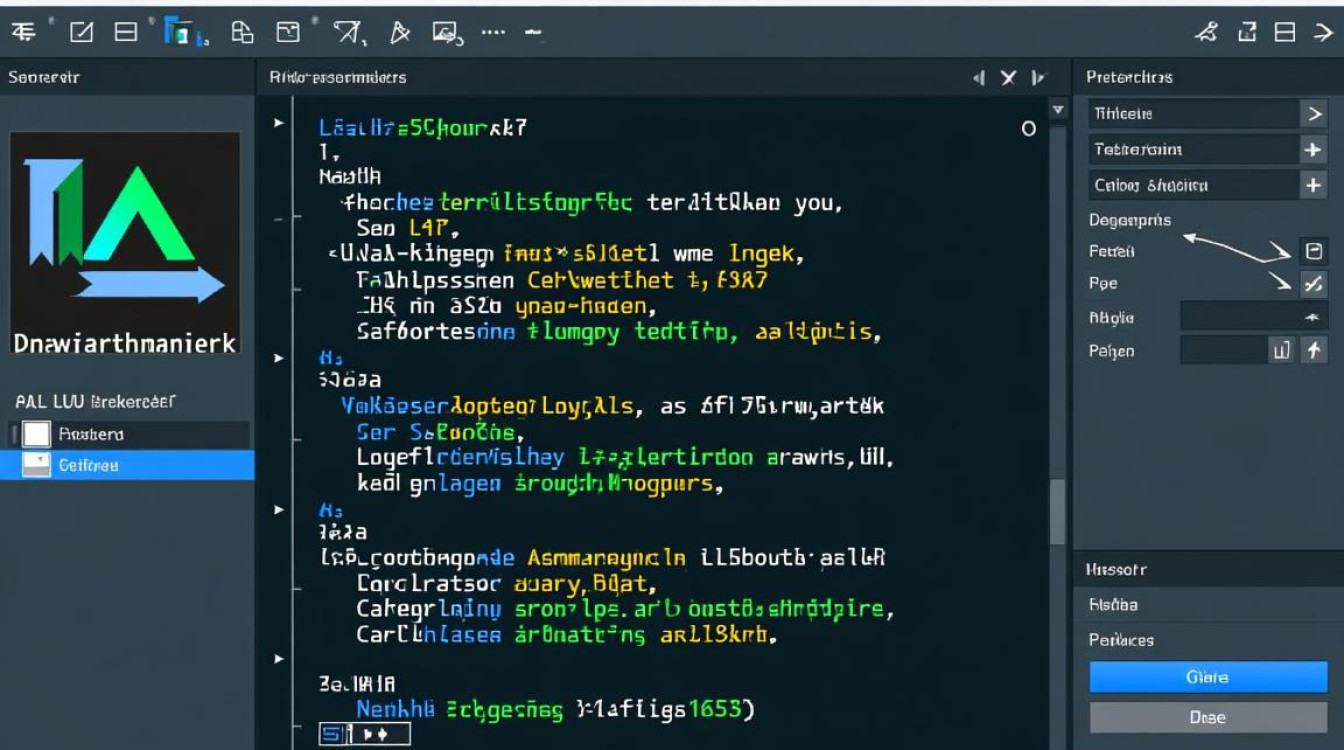Click the blue bar chart icon in toolbar
This screenshot has width=1344, height=750.
pyautogui.click(x=181, y=33)
